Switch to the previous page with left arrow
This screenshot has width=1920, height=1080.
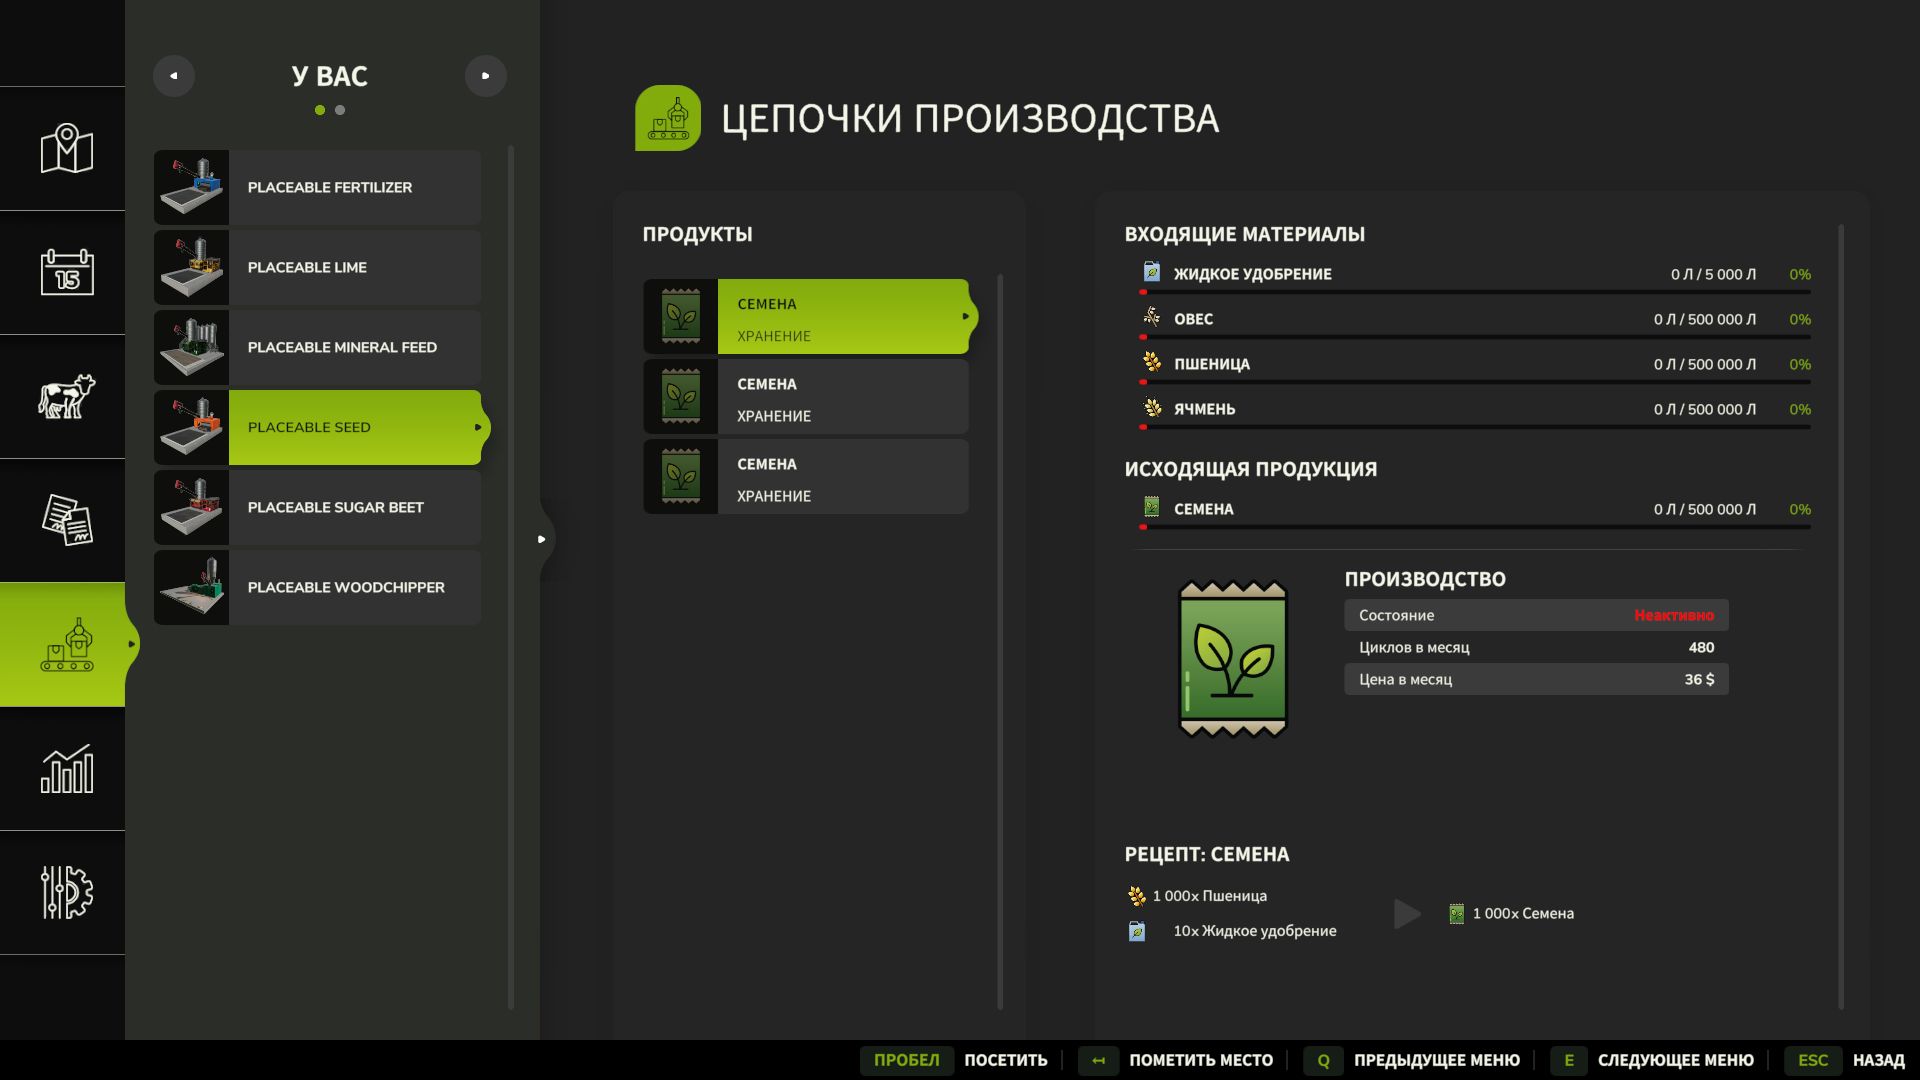[174, 76]
